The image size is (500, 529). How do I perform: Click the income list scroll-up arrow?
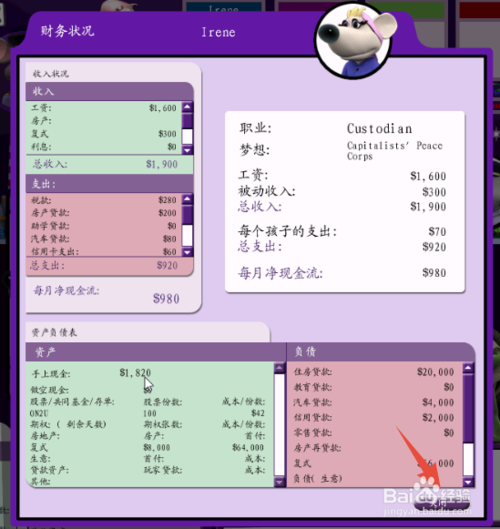[187, 107]
